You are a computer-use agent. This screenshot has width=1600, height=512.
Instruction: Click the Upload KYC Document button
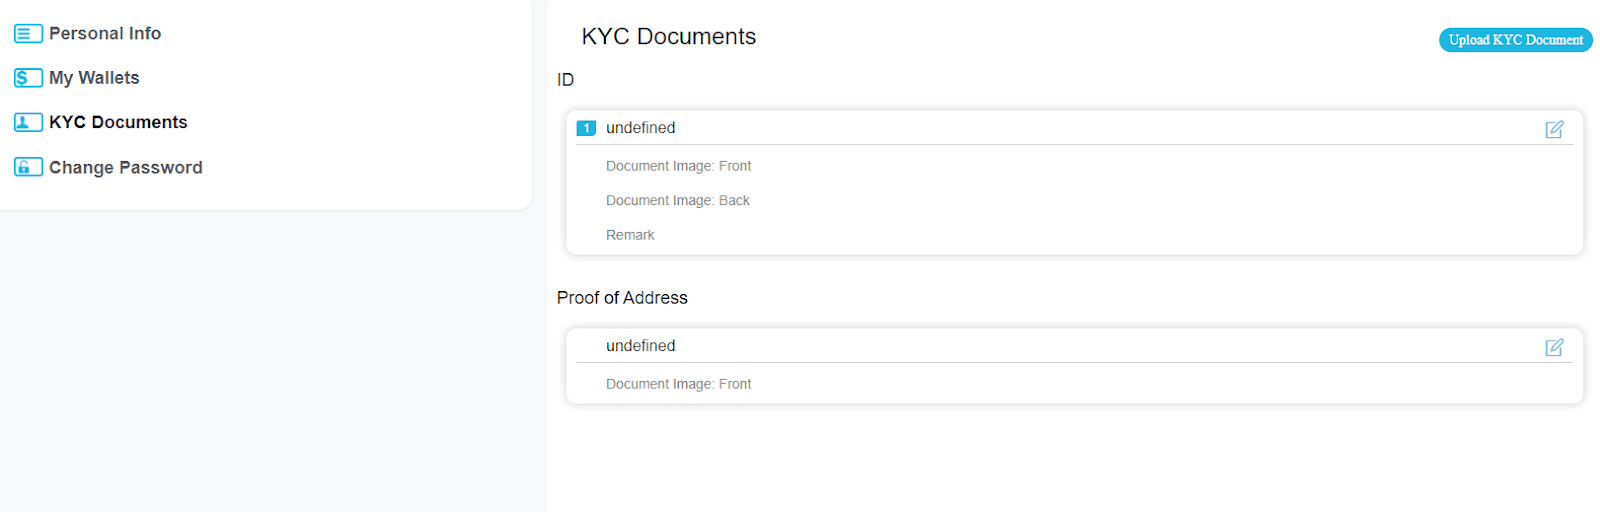pyautogui.click(x=1515, y=40)
